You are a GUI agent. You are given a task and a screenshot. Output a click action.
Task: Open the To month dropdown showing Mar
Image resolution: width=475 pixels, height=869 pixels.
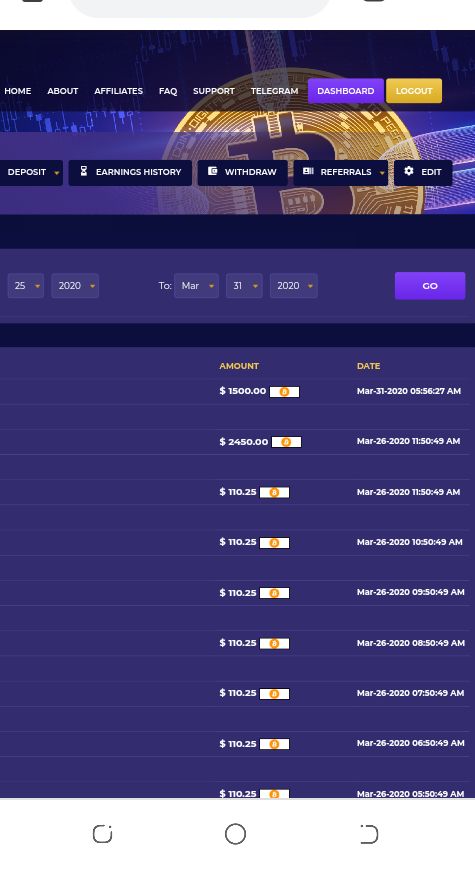point(196,286)
